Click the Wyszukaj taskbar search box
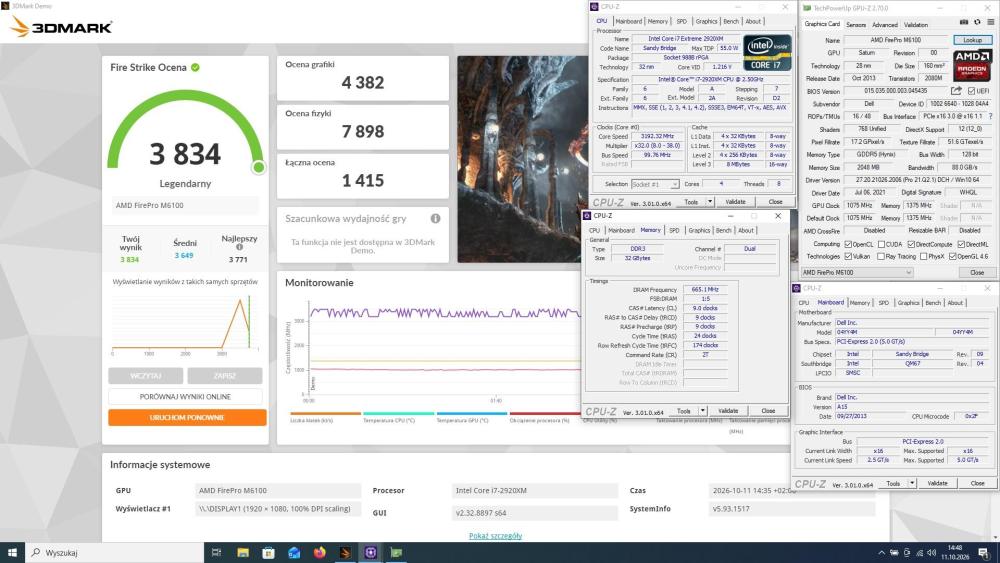Viewport: 1000px width, 563px height. pyautogui.click(x=114, y=552)
